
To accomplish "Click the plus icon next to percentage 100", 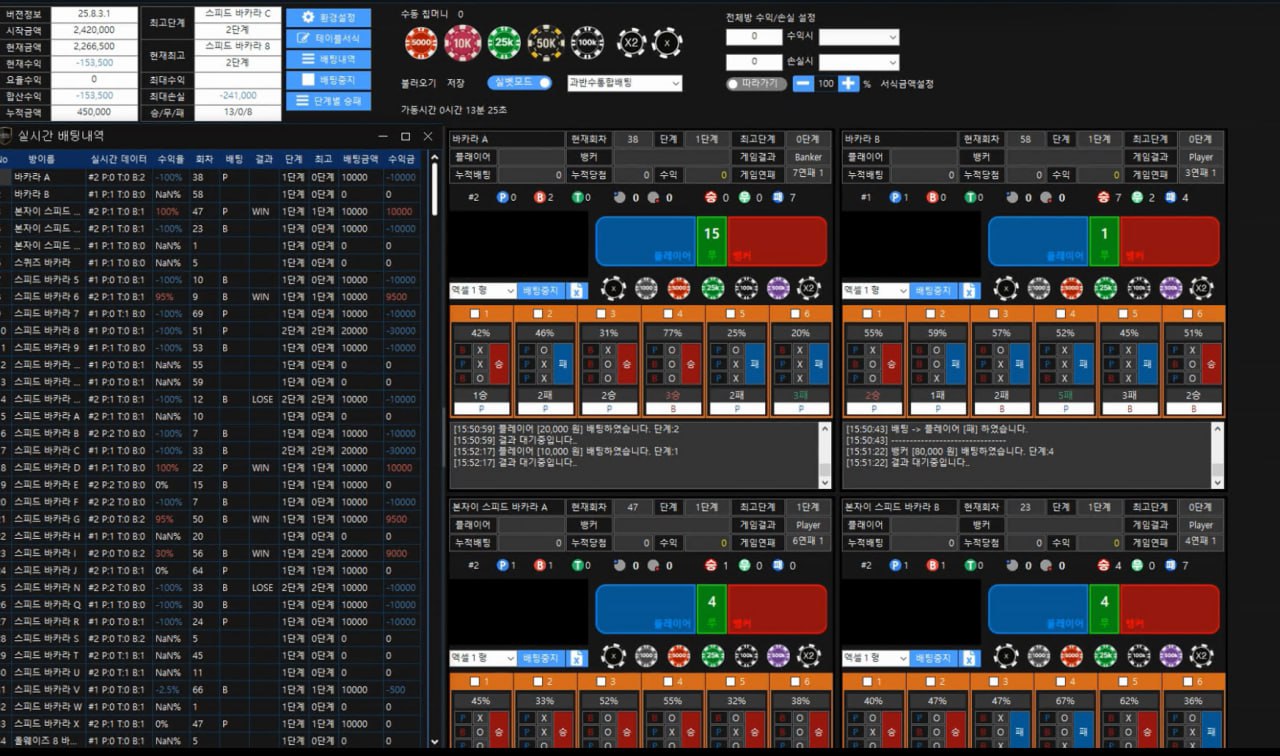I will [x=848, y=84].
